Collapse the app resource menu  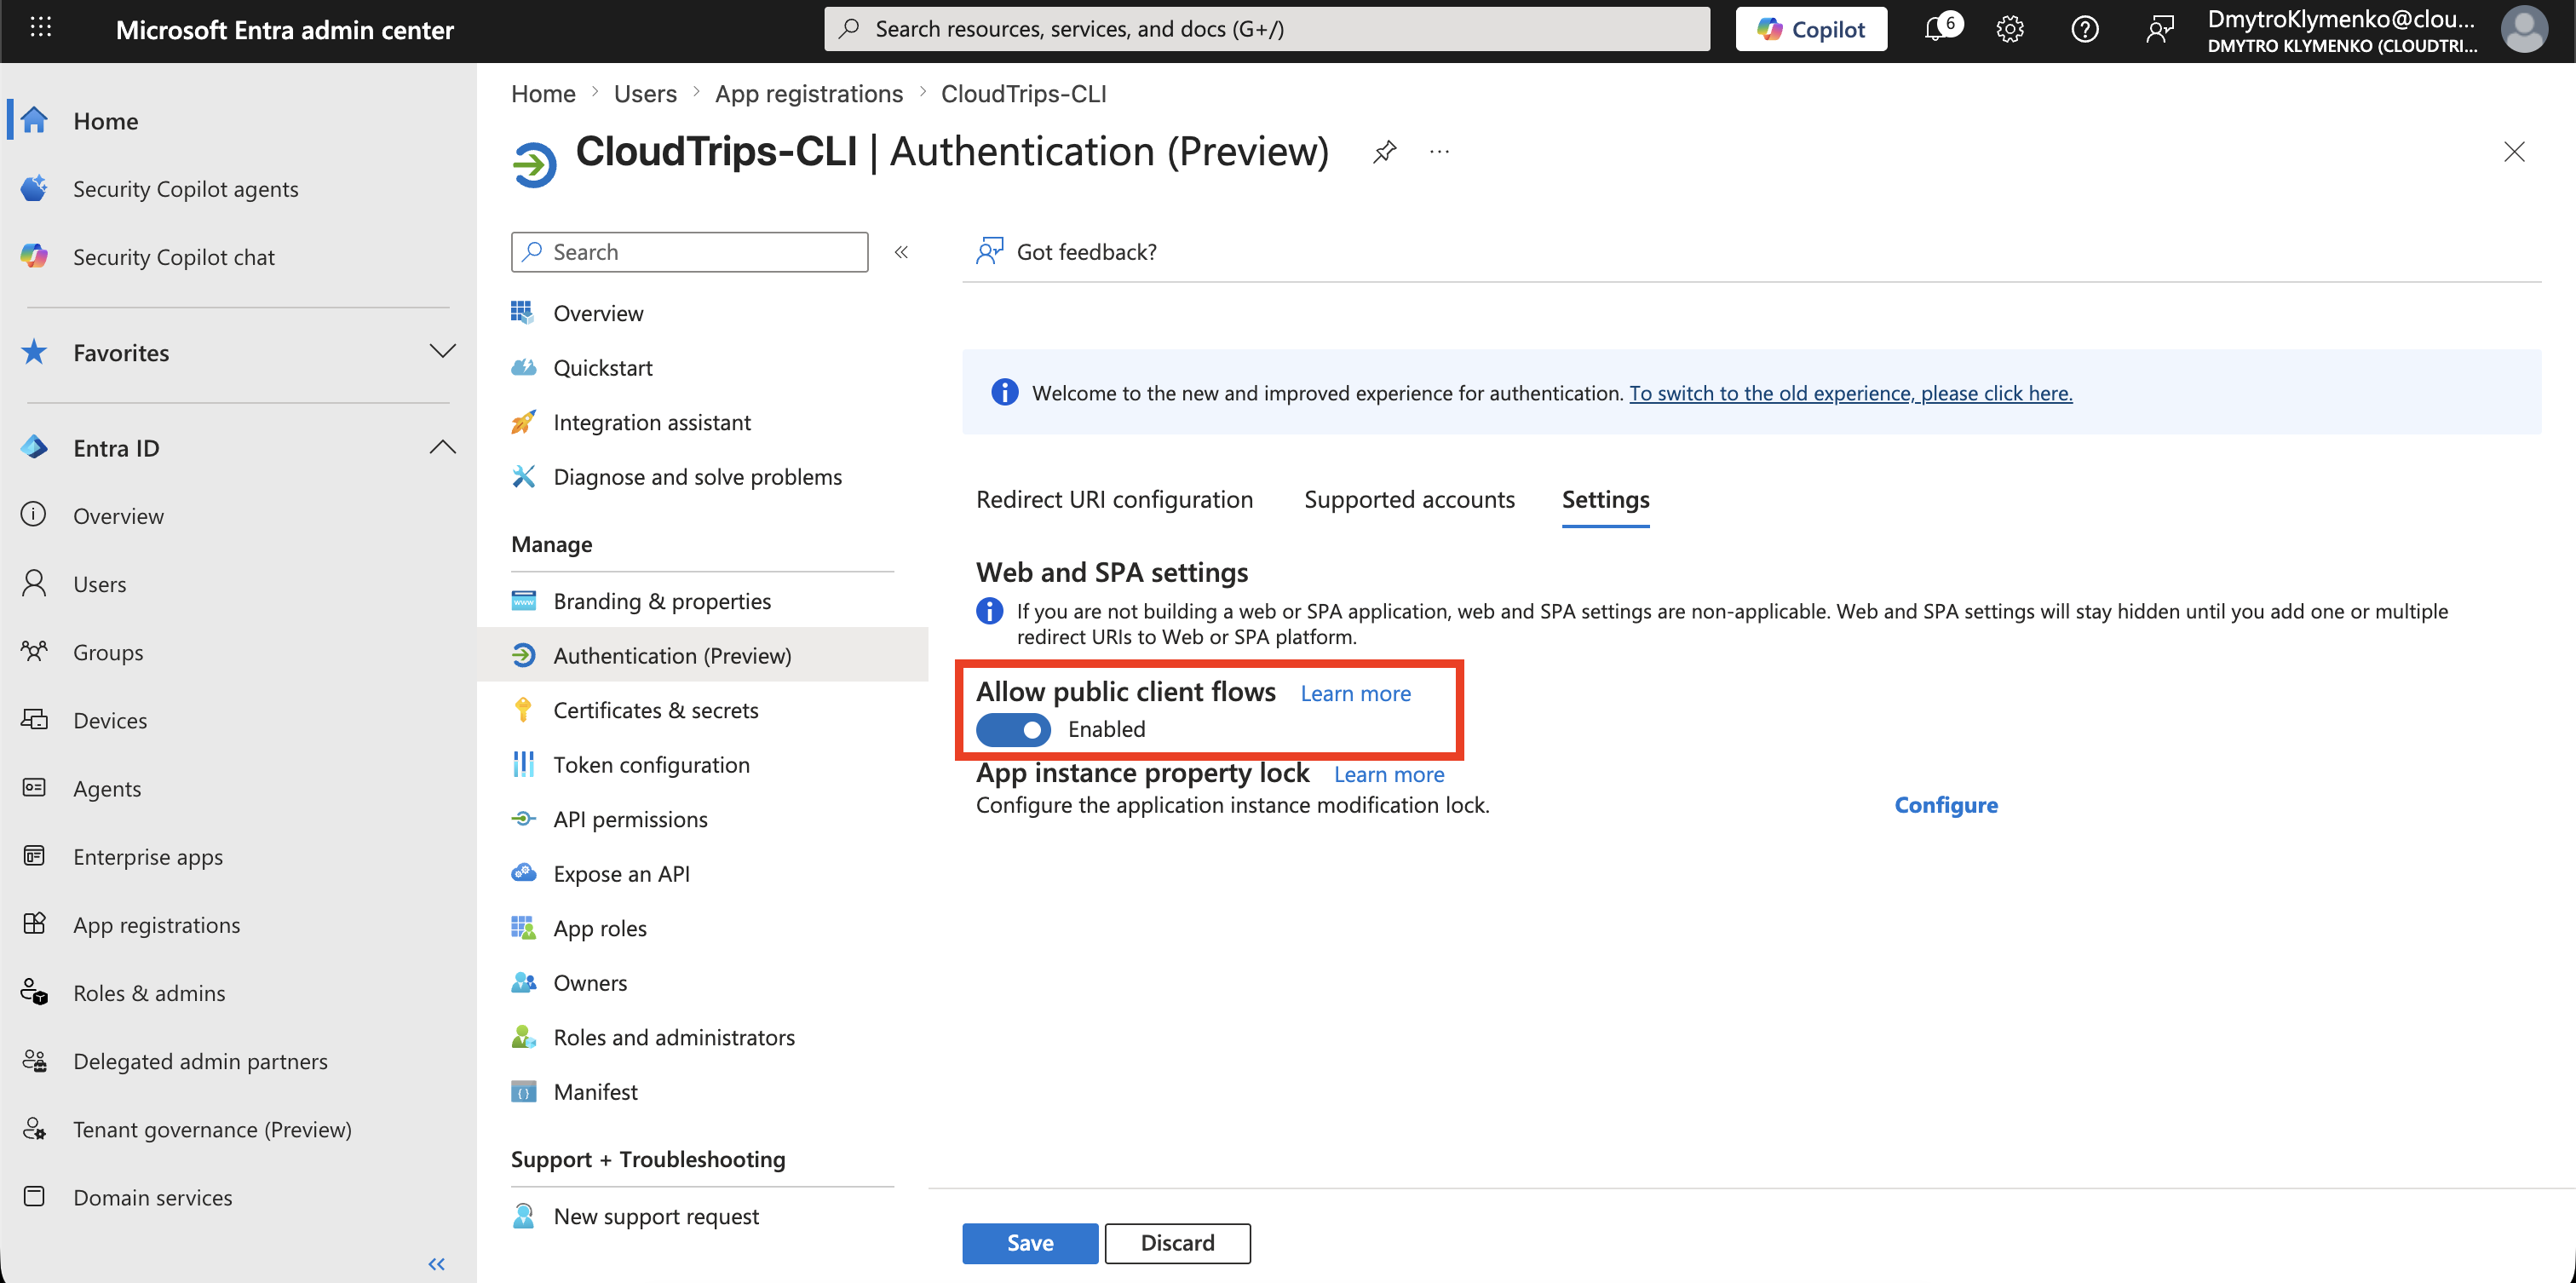901,252
